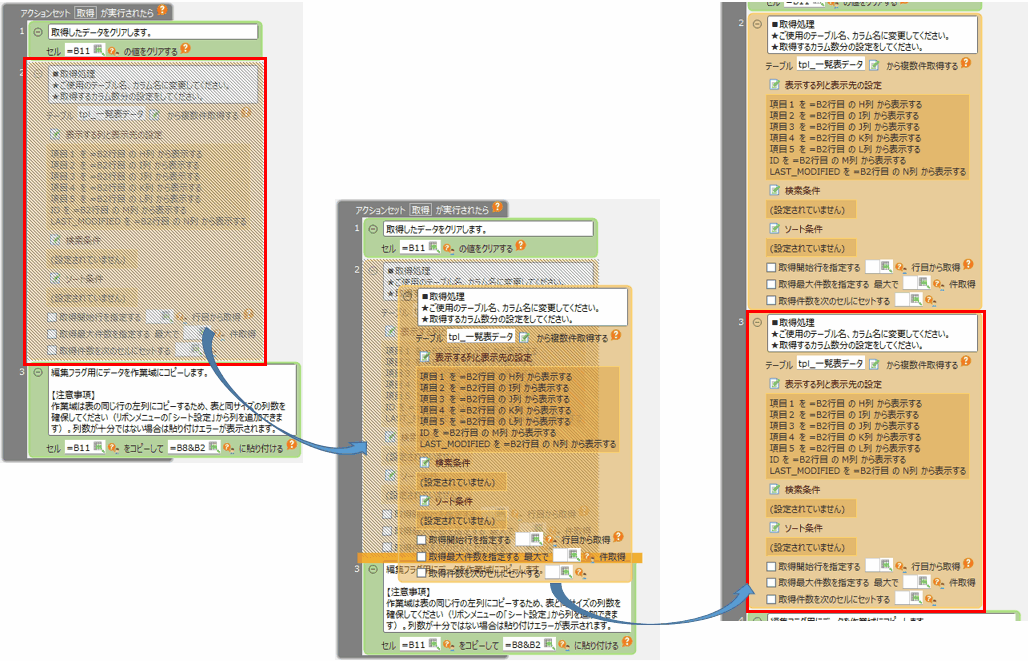Click ソート条件 edit icon in right panel step 3

775,527
